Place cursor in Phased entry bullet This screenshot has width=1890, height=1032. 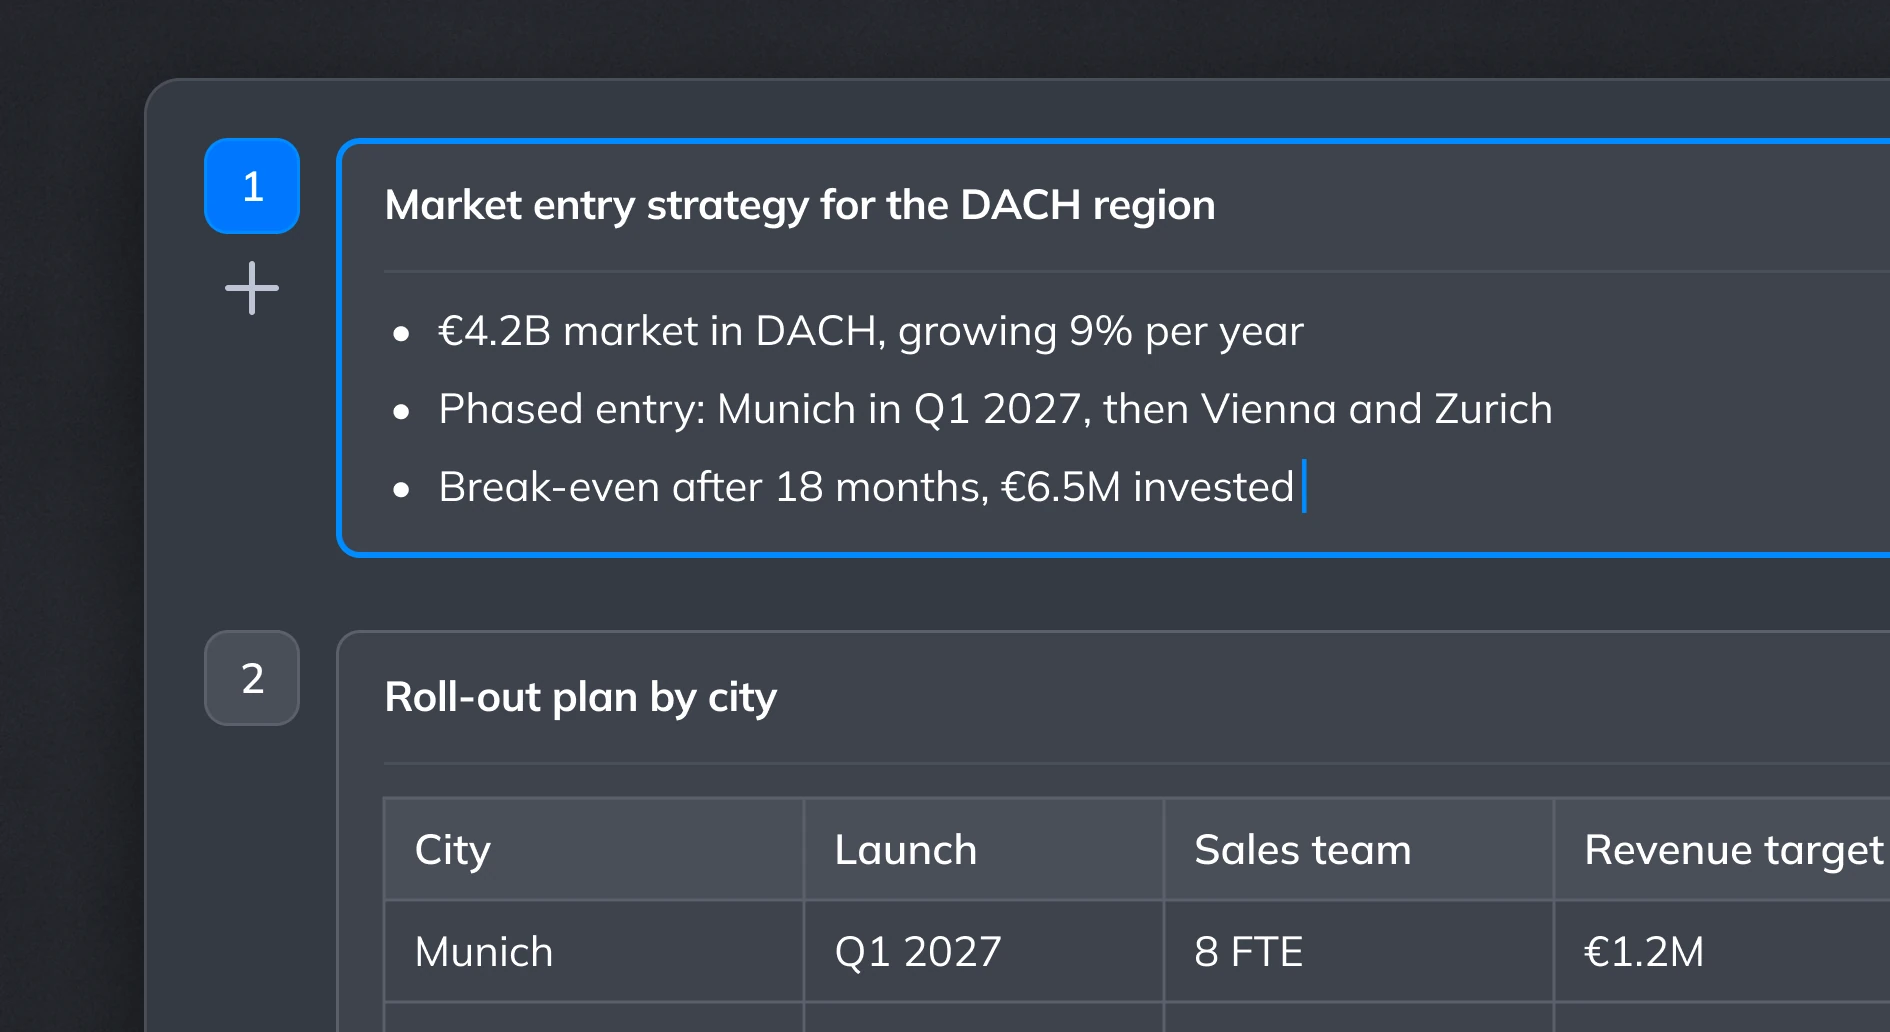(x=995, y=409)
